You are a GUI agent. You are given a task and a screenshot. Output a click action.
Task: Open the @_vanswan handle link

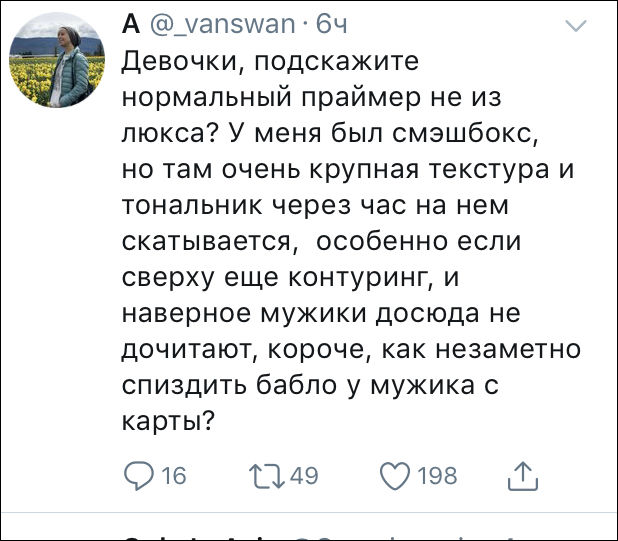tap(217, 22)
